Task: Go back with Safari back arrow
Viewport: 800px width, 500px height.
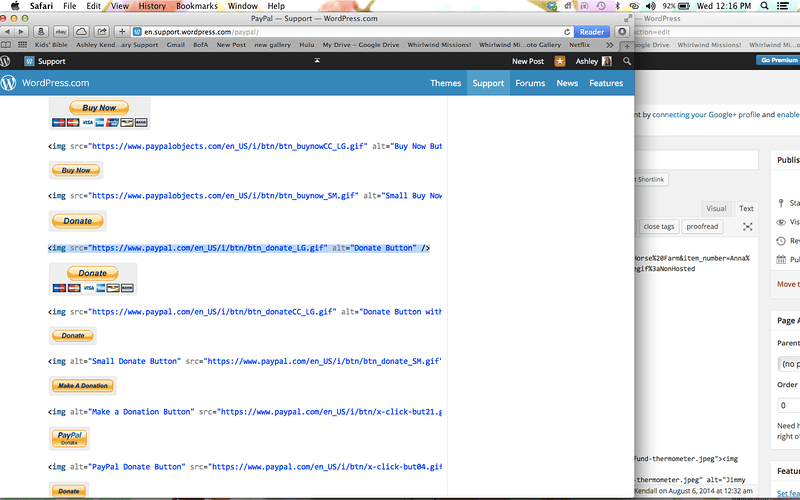Action: point(7,32)
